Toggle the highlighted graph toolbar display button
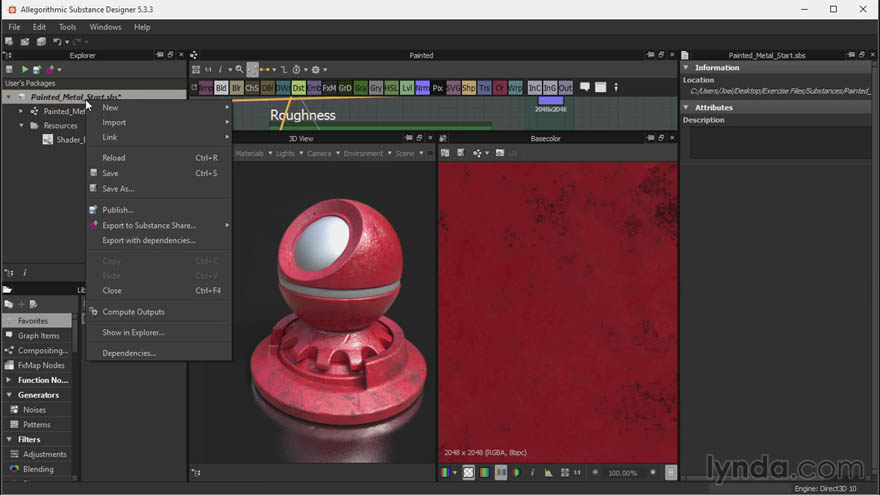The height and width of the screenshot is (495, 880). [253, 70]
